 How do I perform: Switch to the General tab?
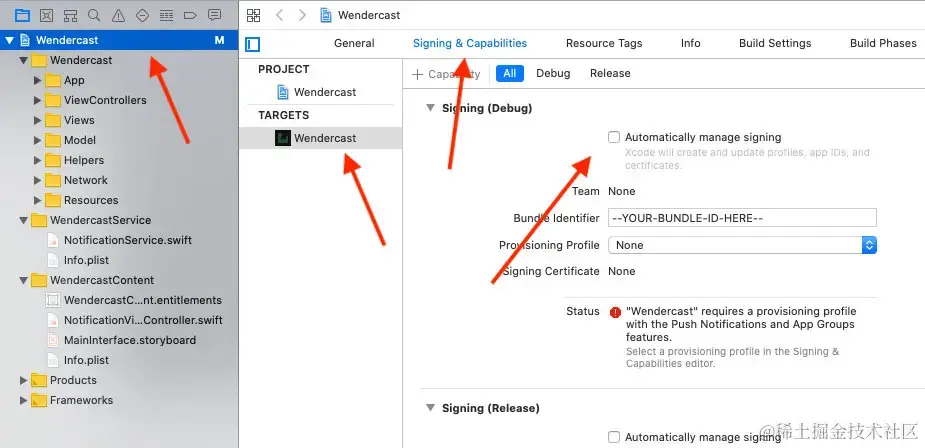(x=354, y=43)
